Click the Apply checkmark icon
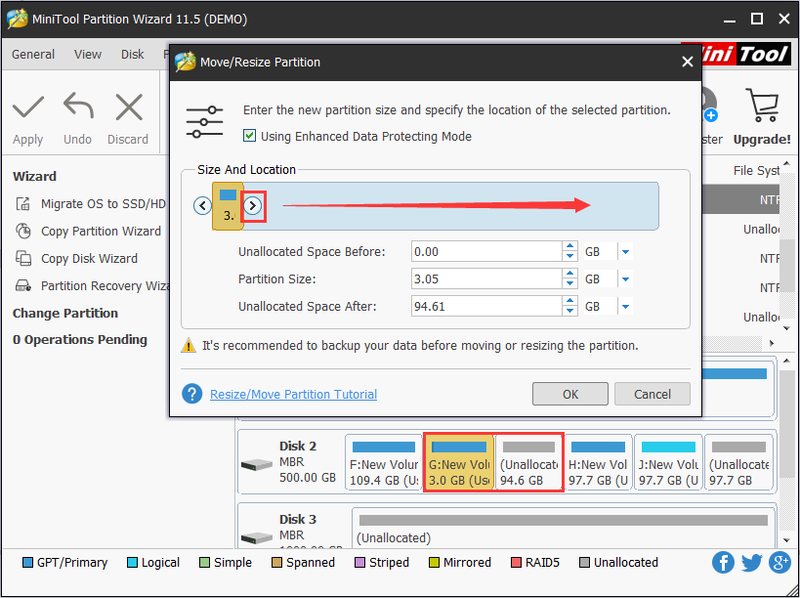 click(28, 108)
